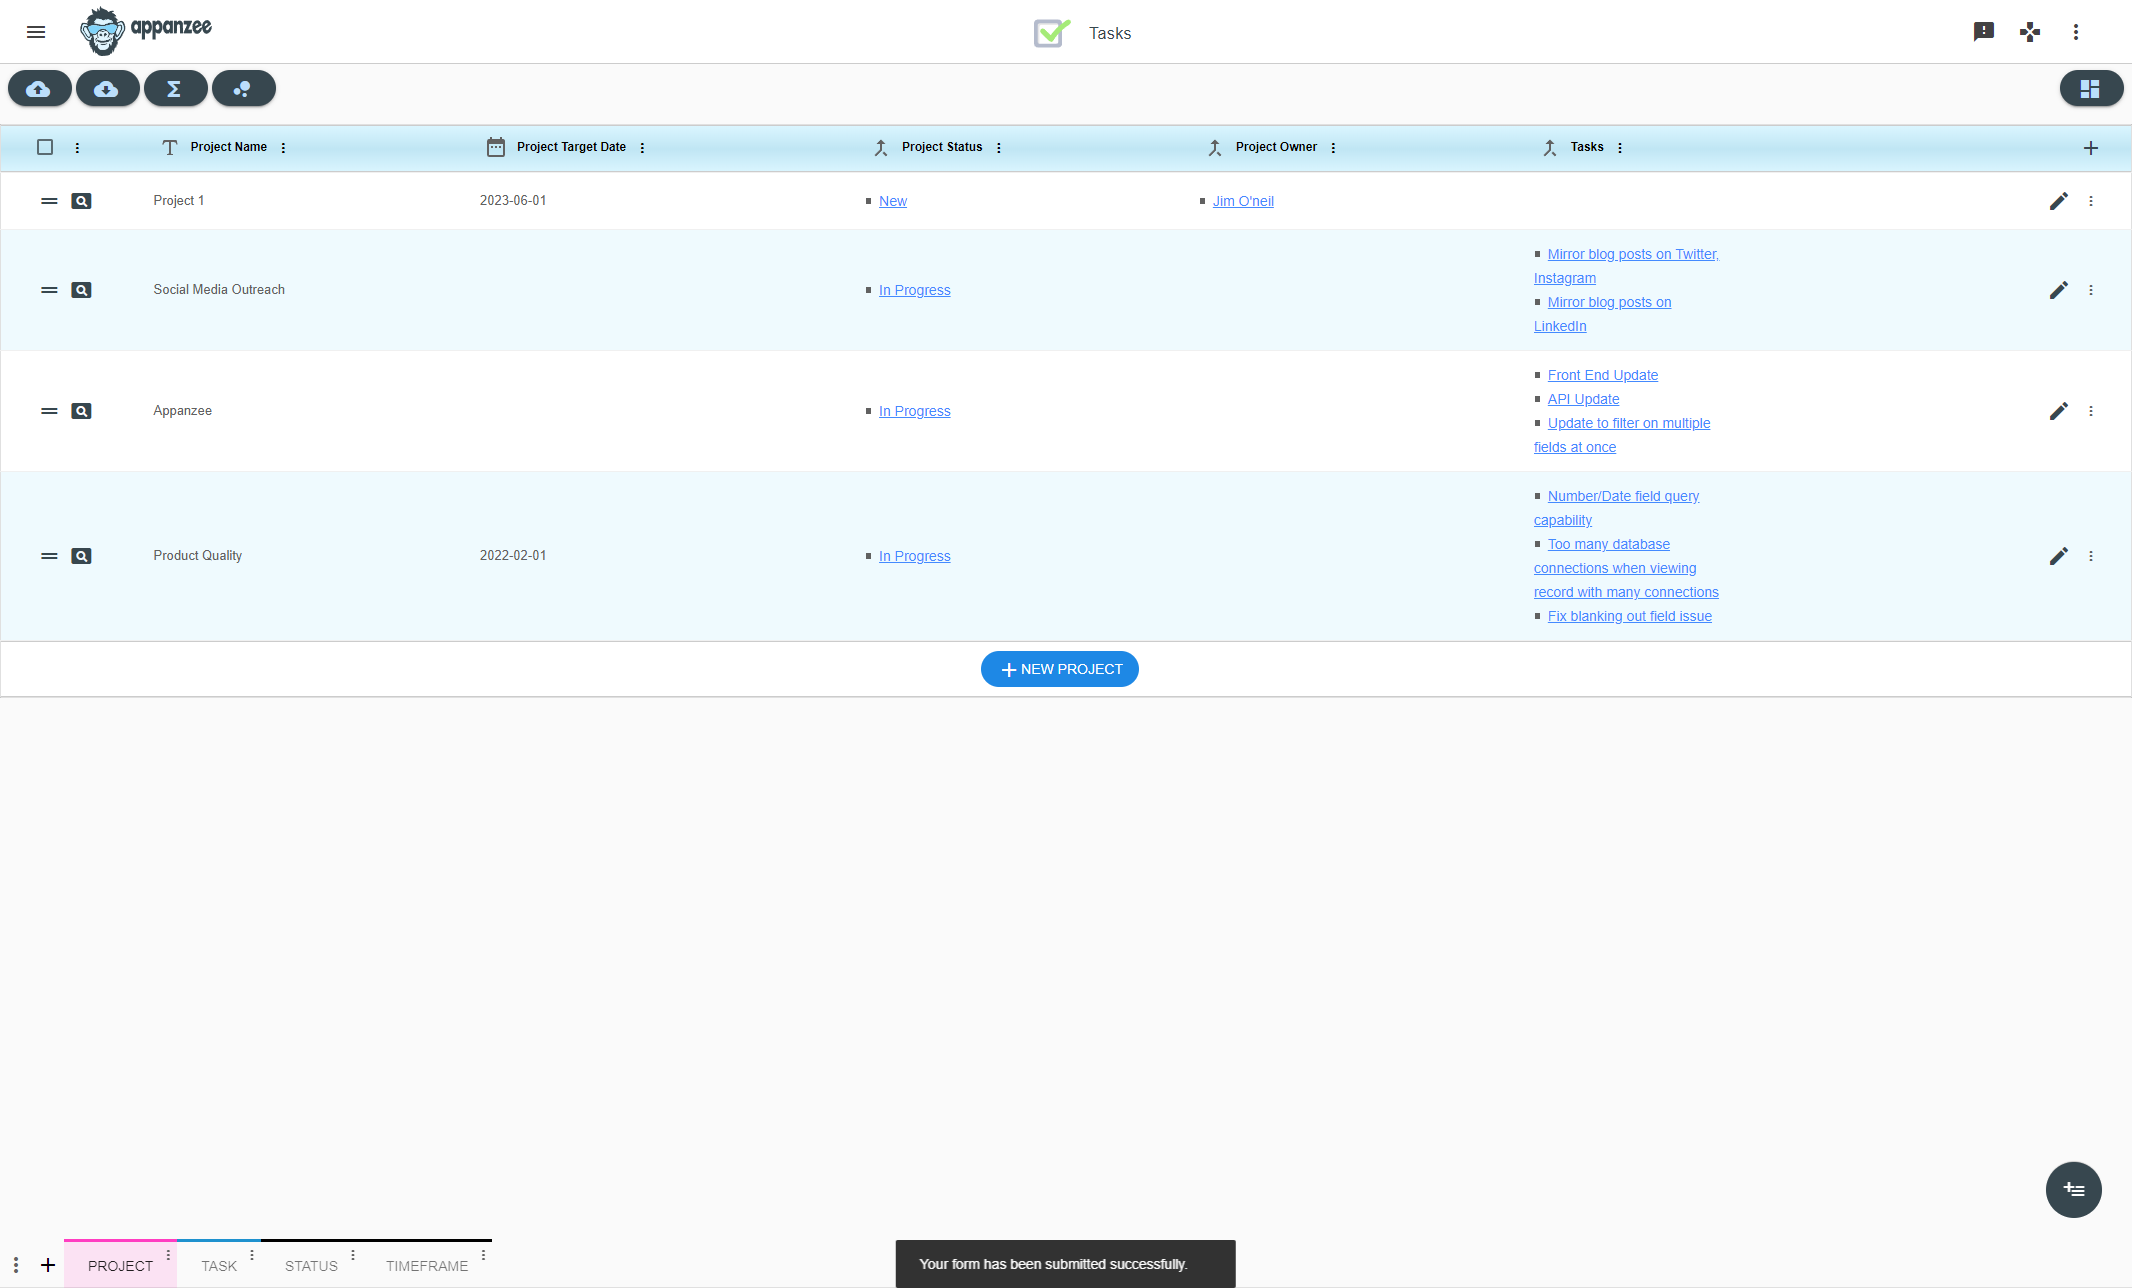
Task: Open Project Owner column options menu
Action: pos(1333,148)
